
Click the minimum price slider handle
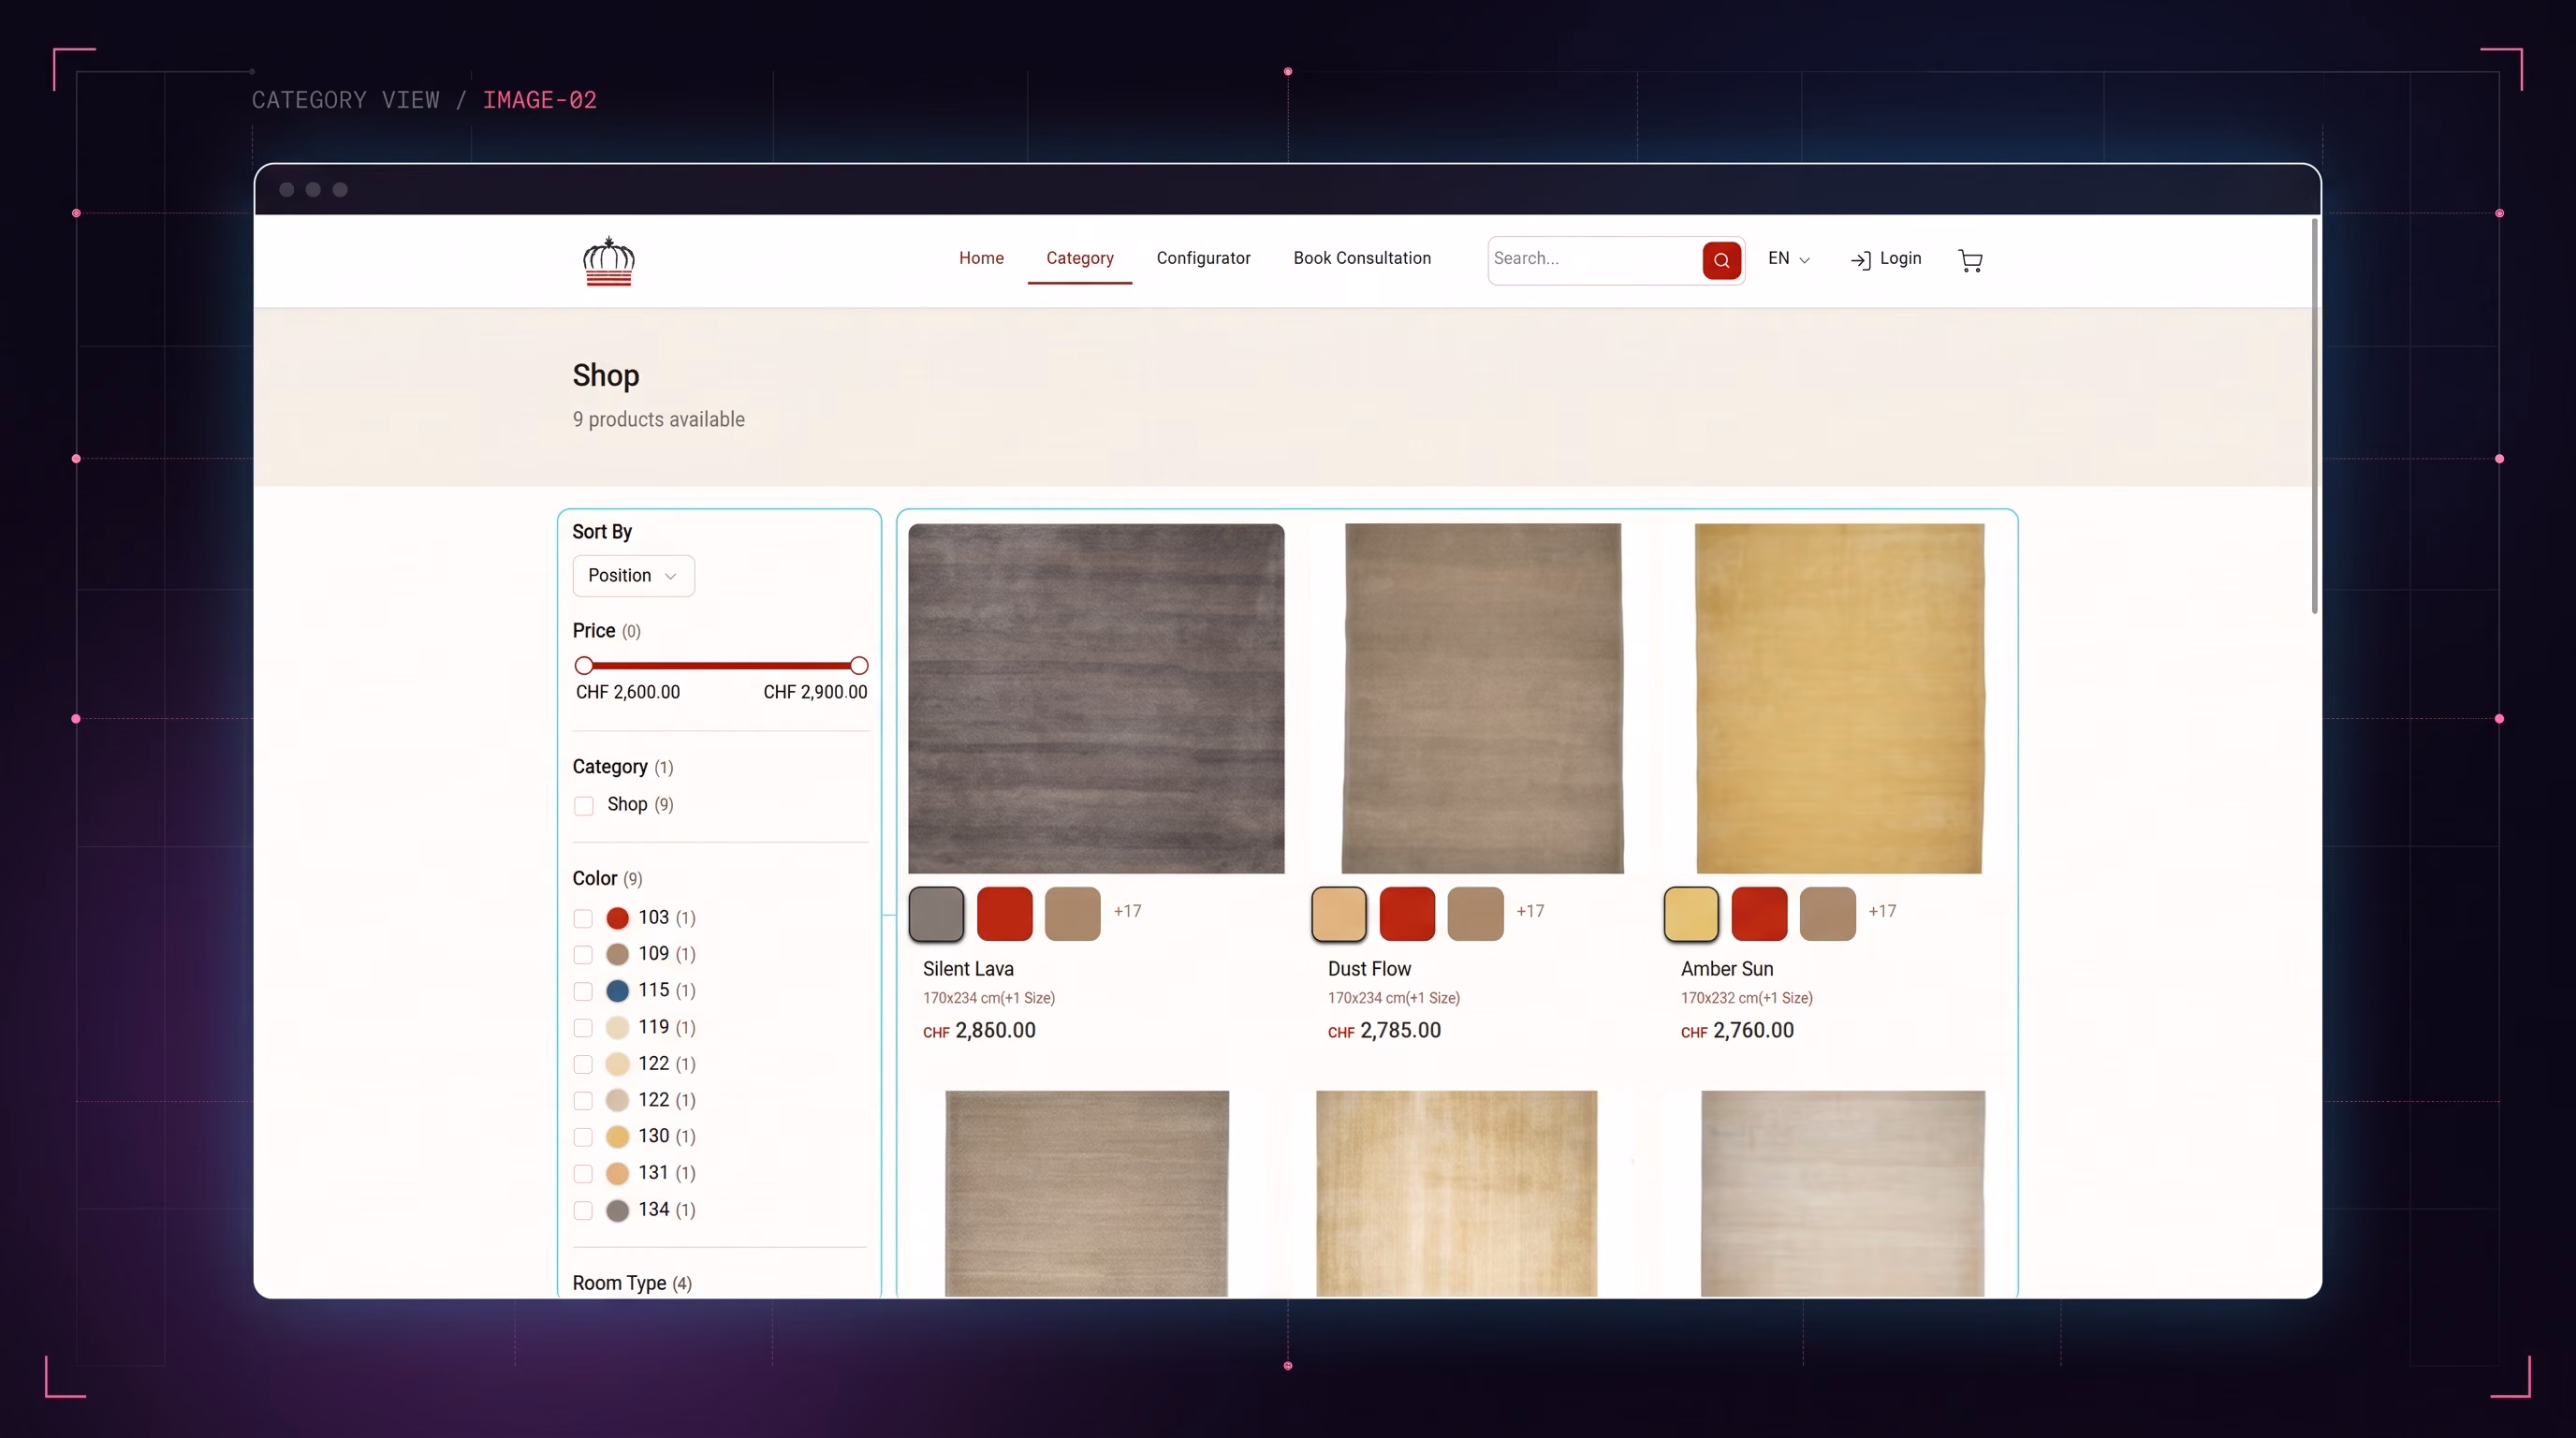click(x=584, y=665)
